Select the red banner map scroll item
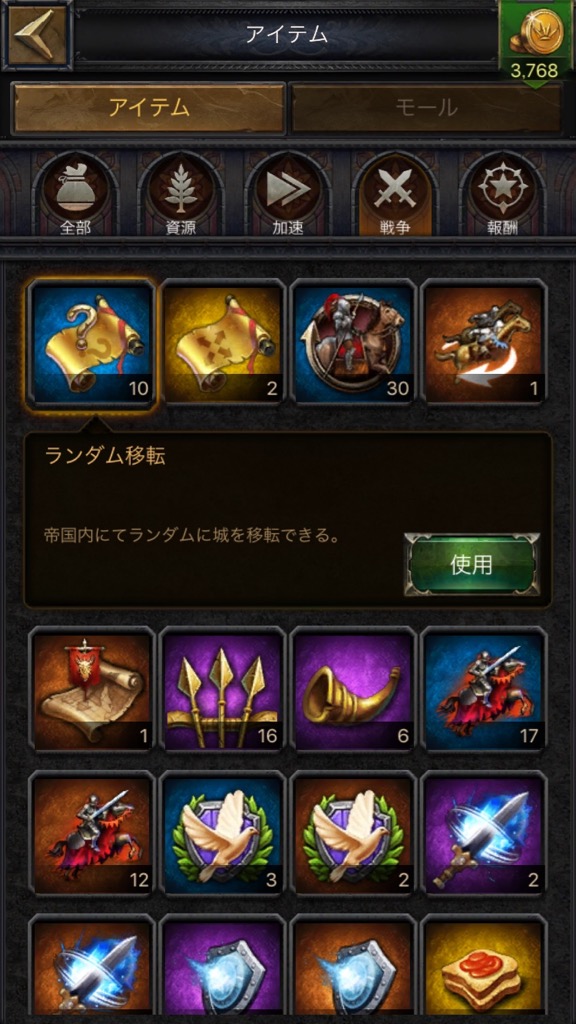The image size is (576, 1024). [92, 690]
